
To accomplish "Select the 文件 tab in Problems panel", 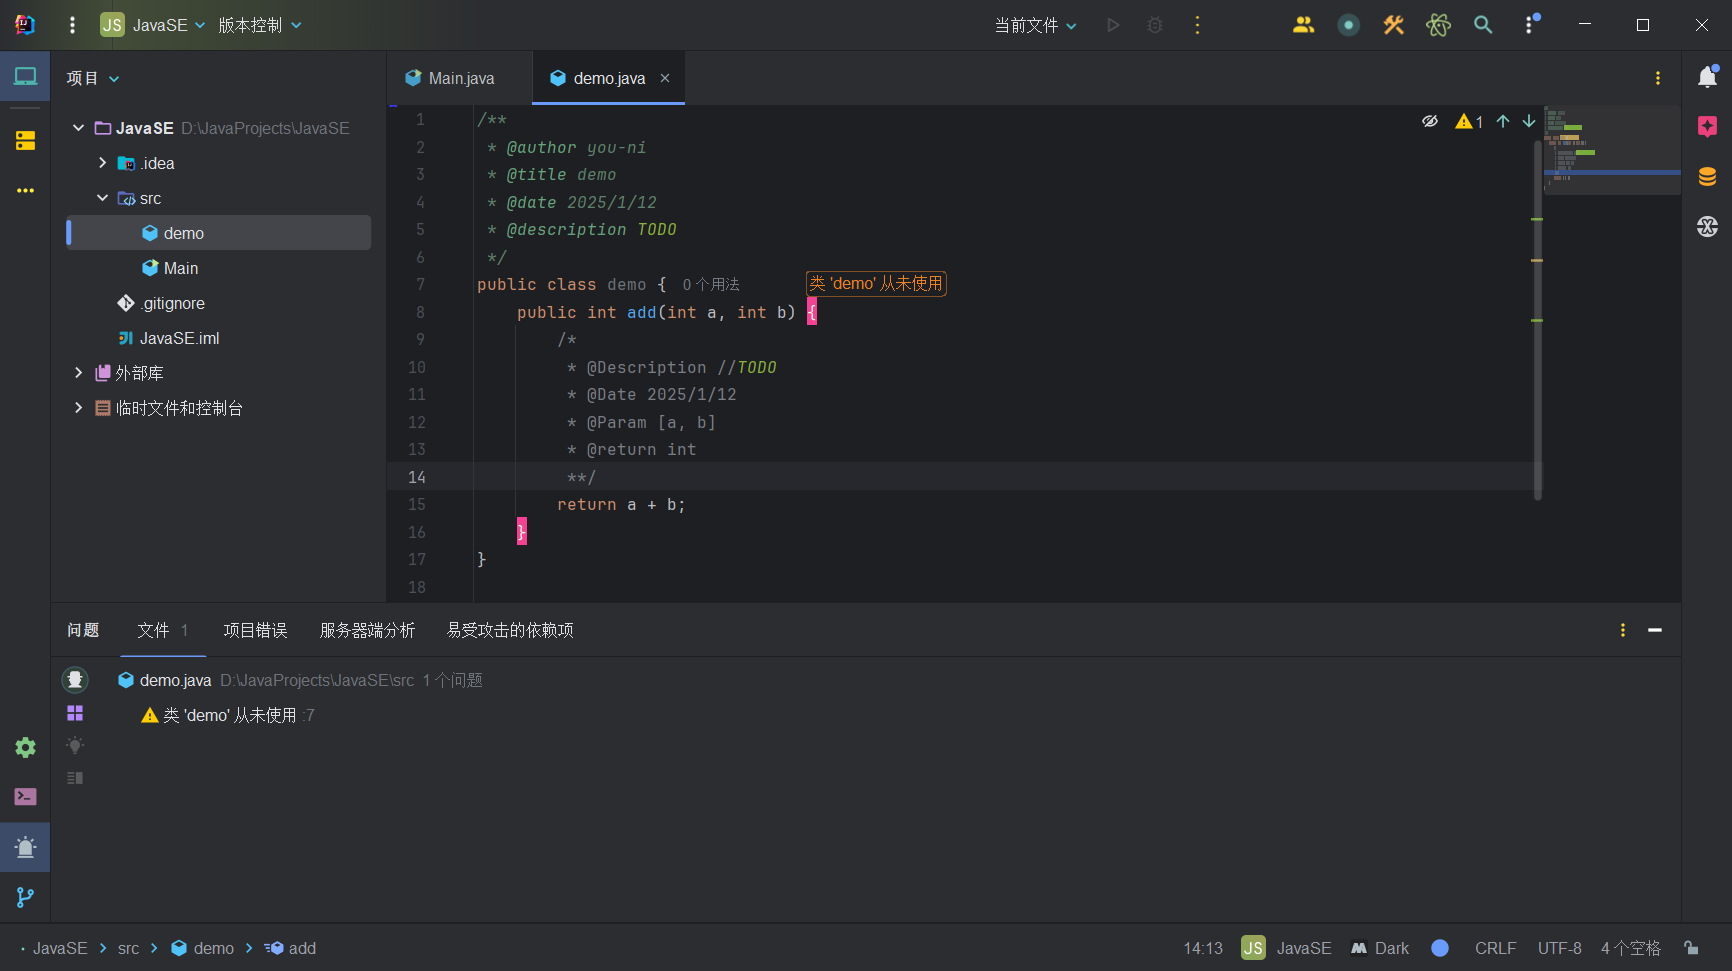I will (x=162, y=630).
